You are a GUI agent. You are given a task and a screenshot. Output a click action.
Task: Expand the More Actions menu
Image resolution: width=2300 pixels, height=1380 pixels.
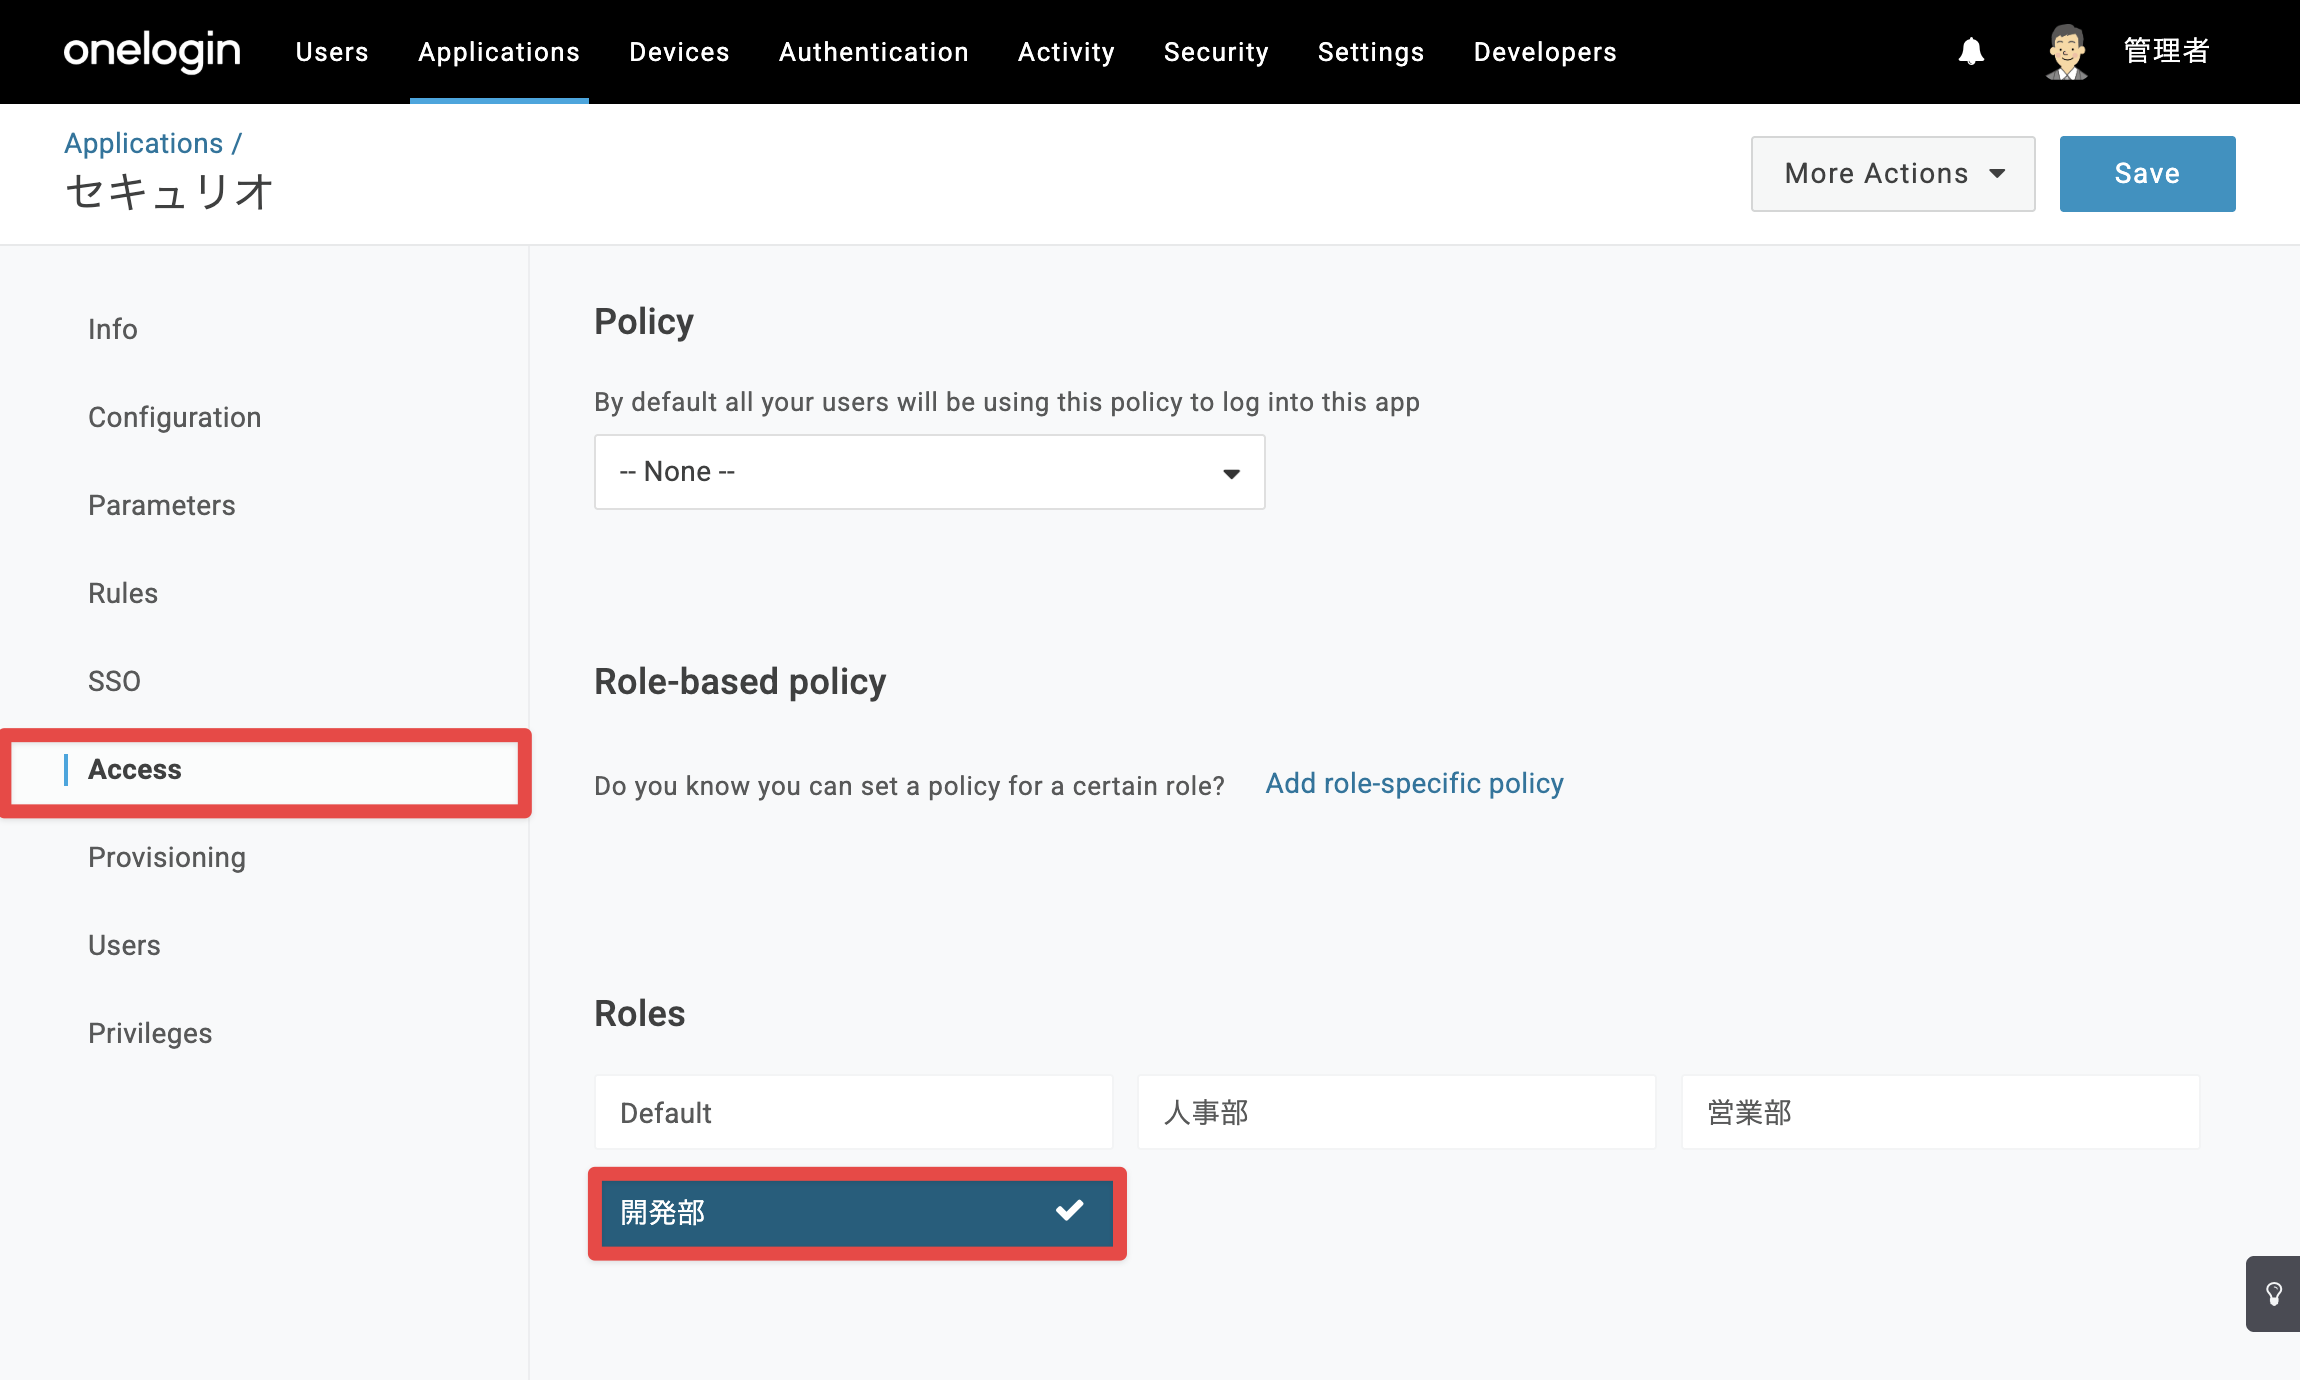[x=1893, y=174]
